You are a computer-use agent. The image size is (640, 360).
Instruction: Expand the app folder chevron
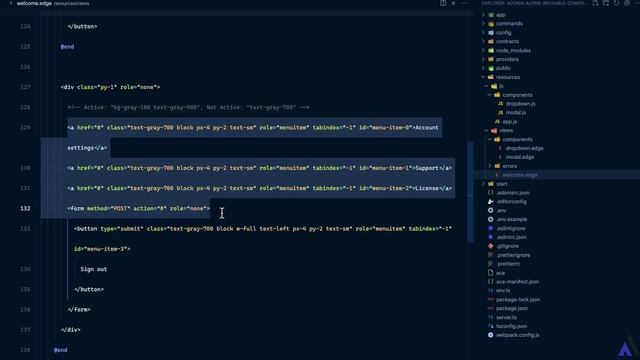(x=484, y=15)
